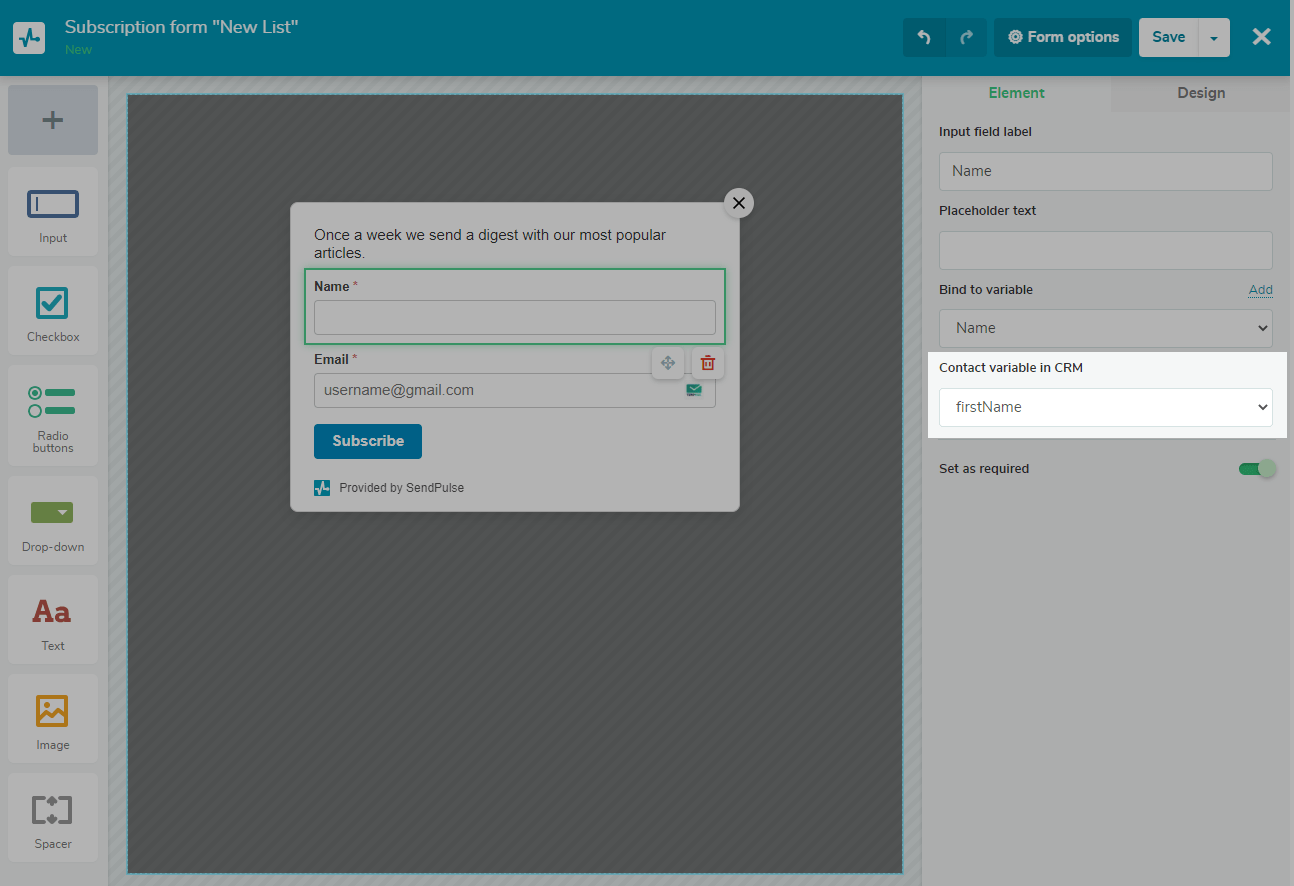1294x886 pixels.
Task: Toggle the Set as required switch
Action: (1257, 469)
